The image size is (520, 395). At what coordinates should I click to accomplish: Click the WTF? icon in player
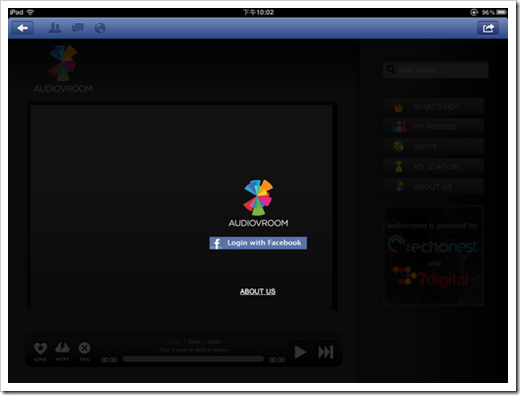(x=62, y=348)
